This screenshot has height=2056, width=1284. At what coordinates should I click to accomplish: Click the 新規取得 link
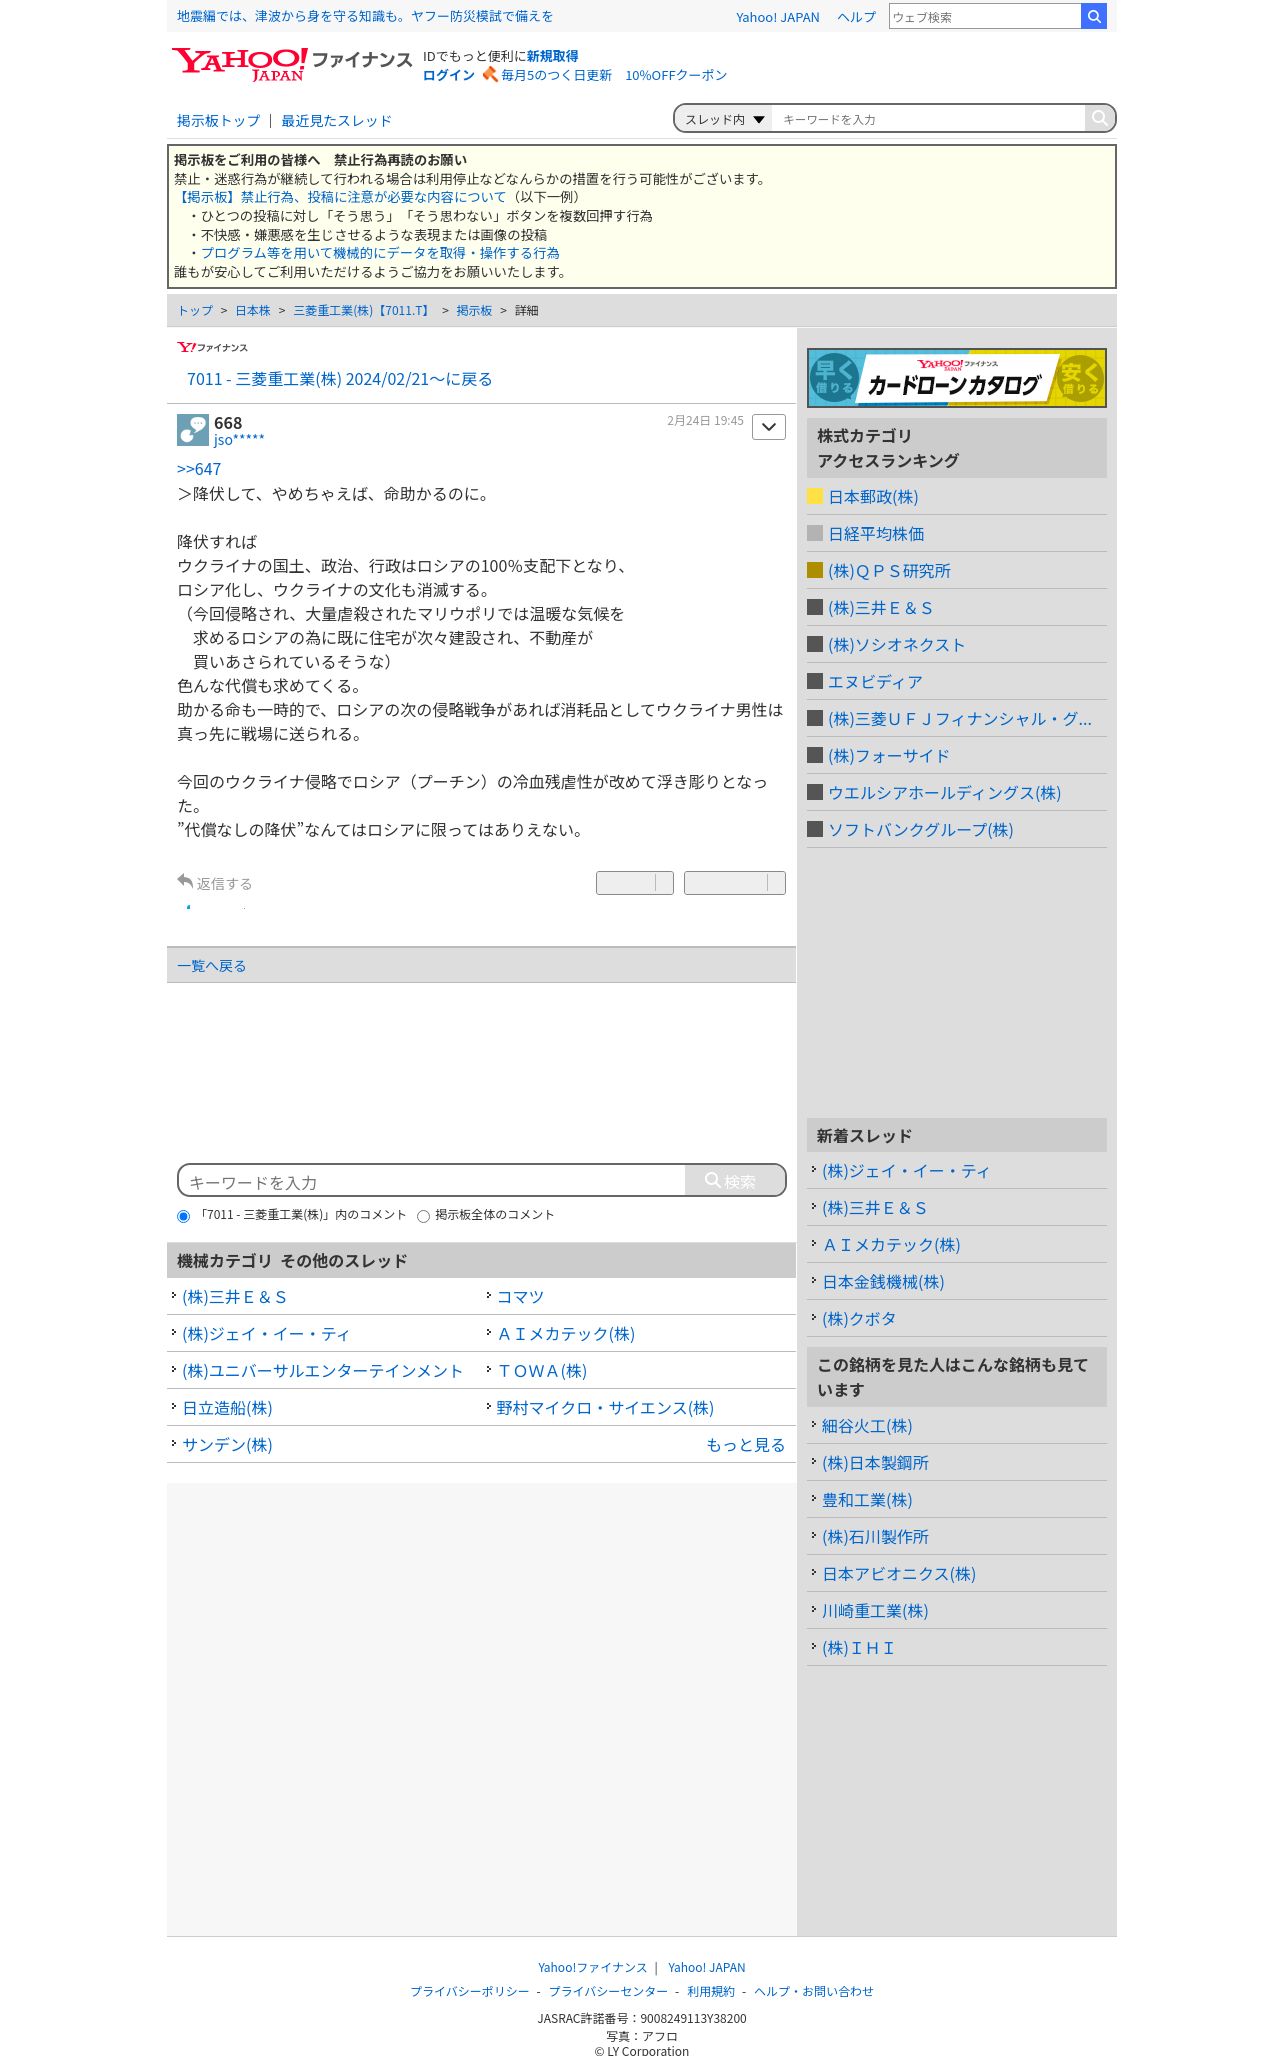click(552, 56)
